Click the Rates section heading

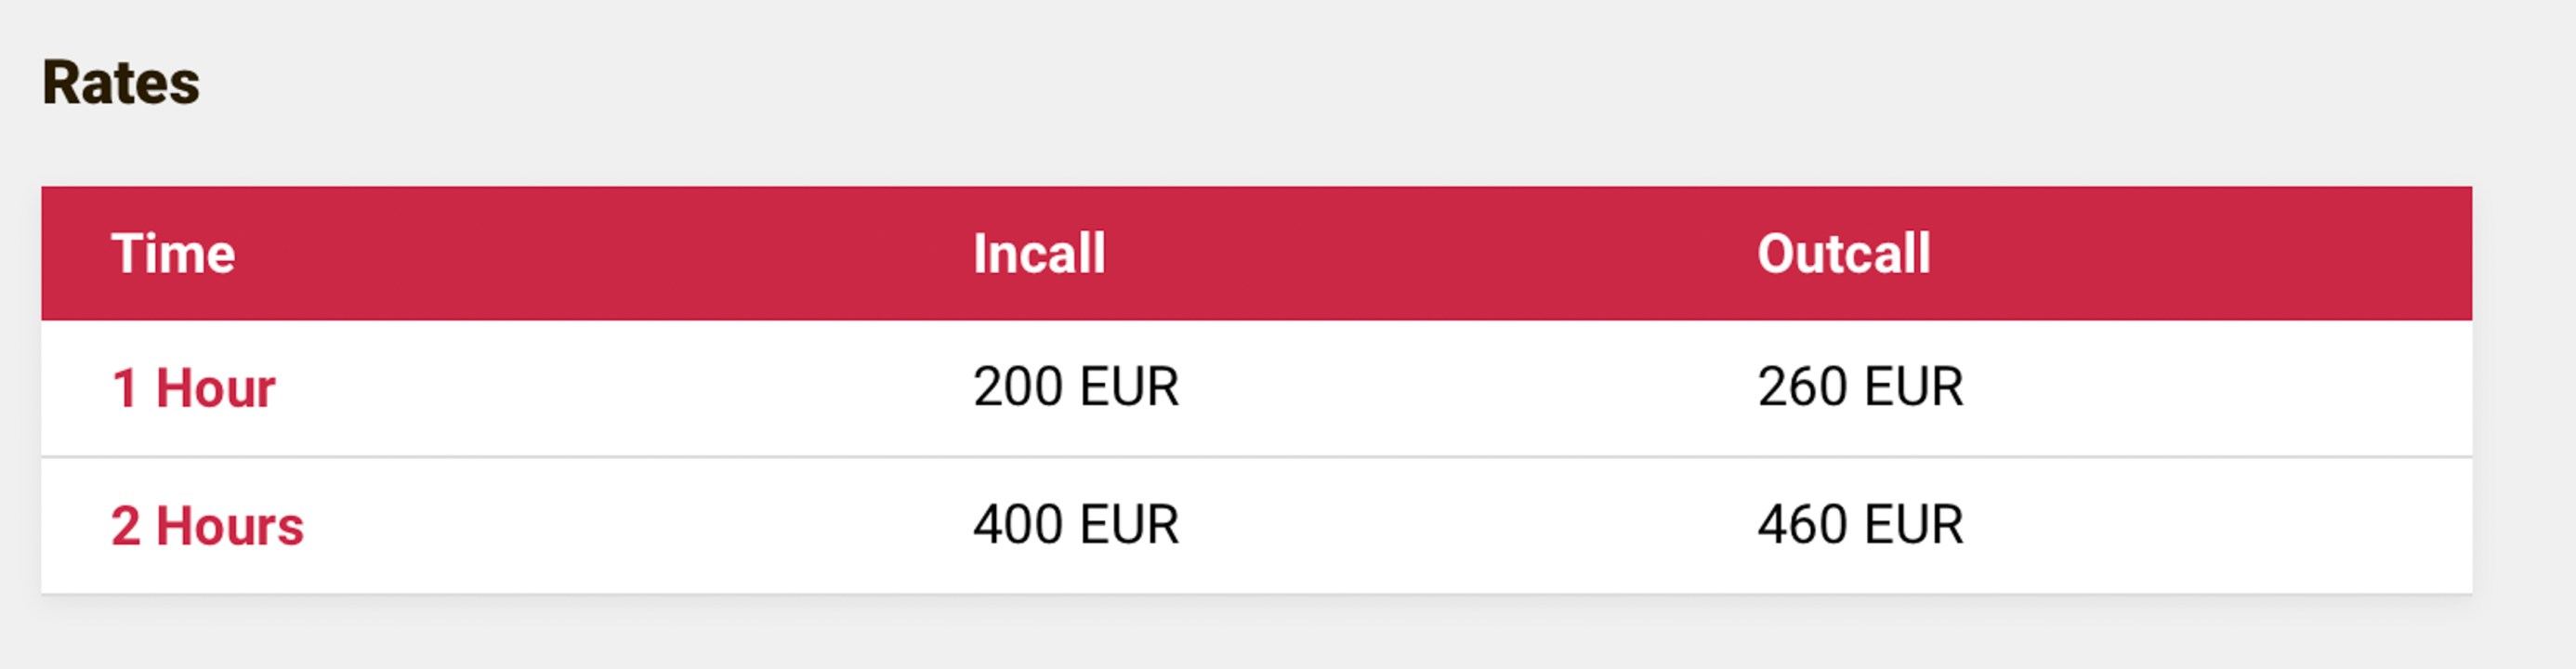[121, 82]
